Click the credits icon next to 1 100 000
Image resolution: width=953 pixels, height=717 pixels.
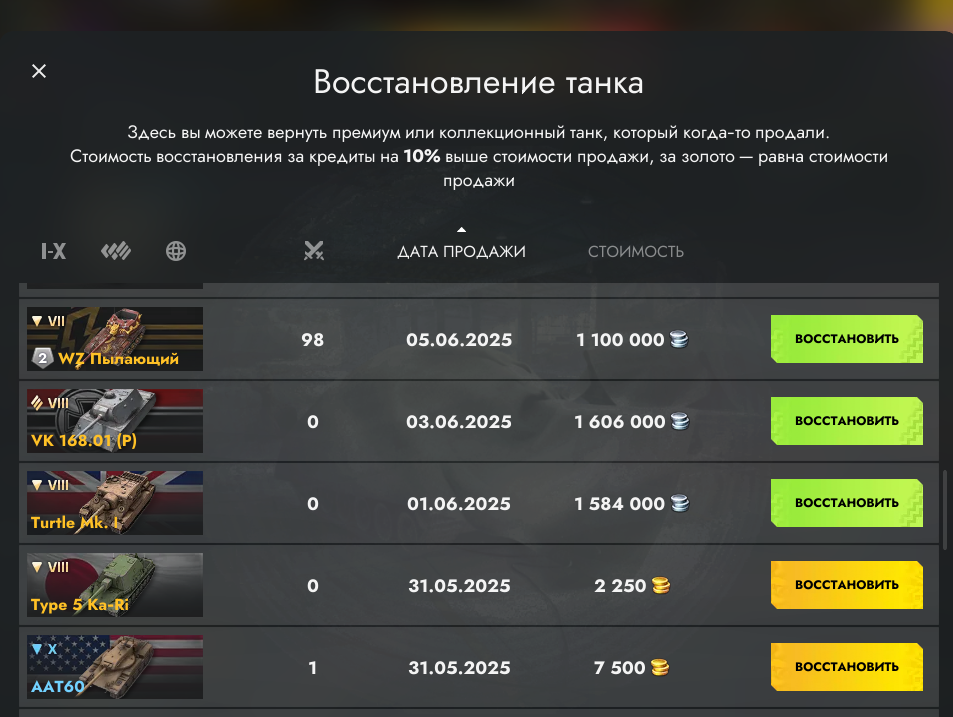[679, 339]
